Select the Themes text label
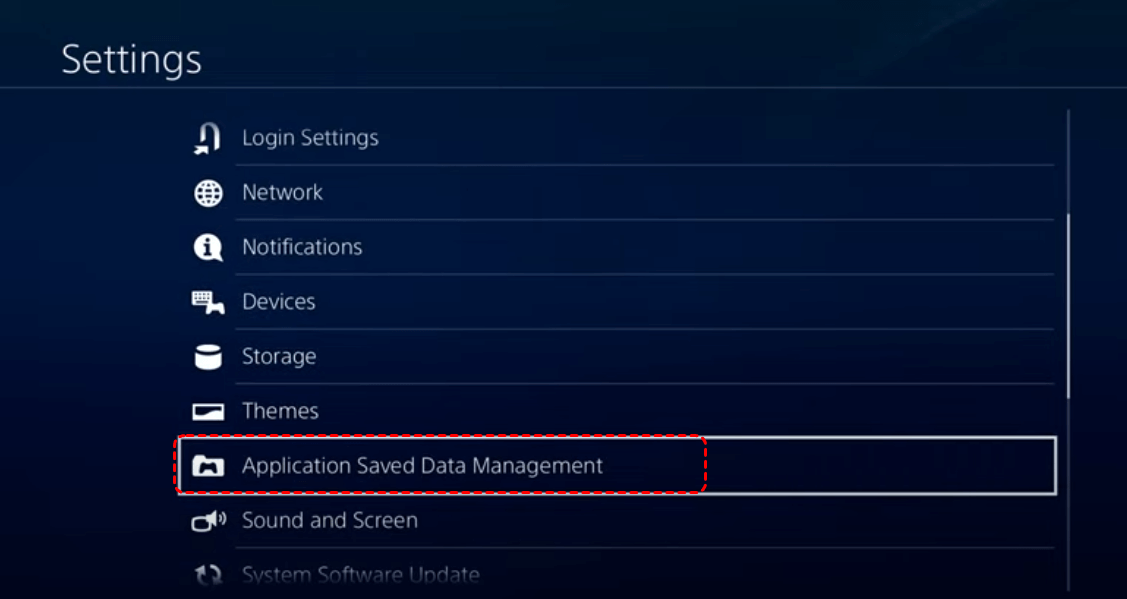 click(x=280, y=411)
